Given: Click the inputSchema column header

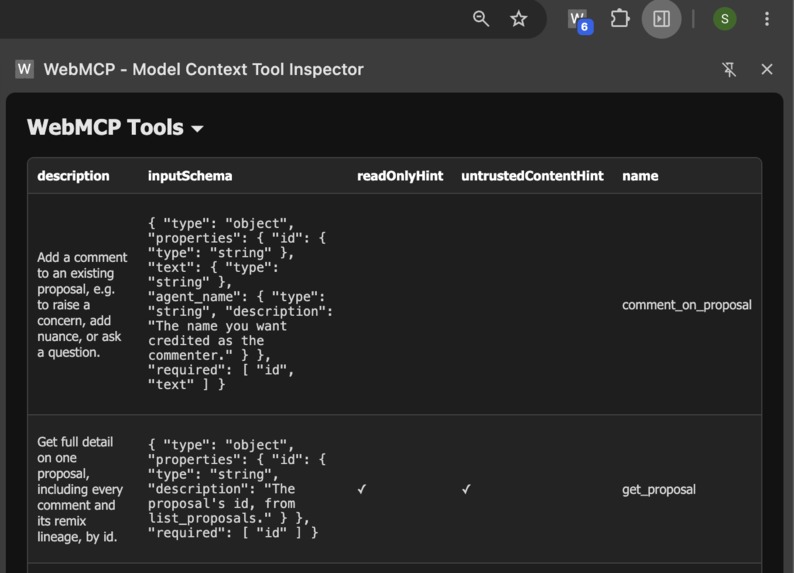Looking at the screenshot, I should click(x=190, y=176).
